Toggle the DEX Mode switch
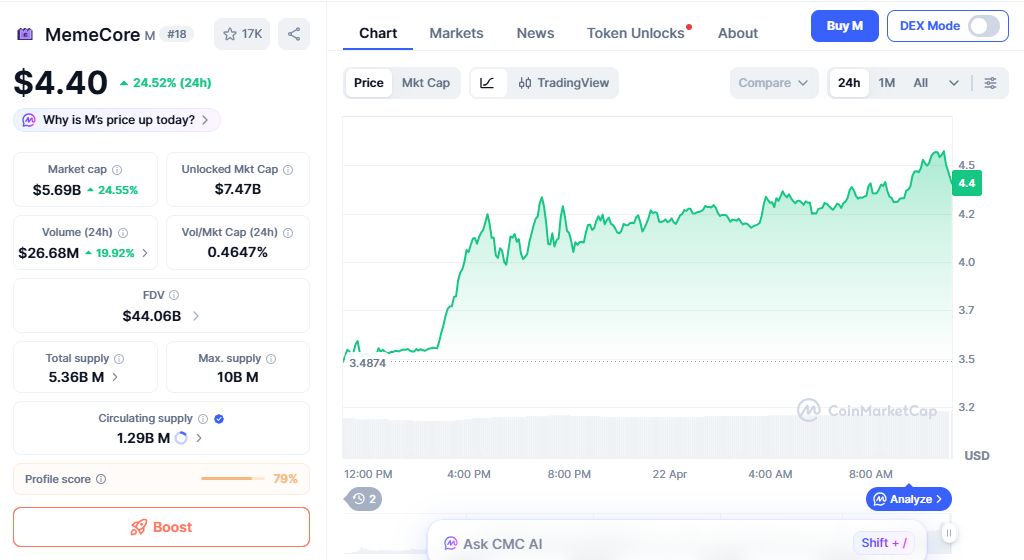Screen dimensions: 1024x560 (984, 26)
